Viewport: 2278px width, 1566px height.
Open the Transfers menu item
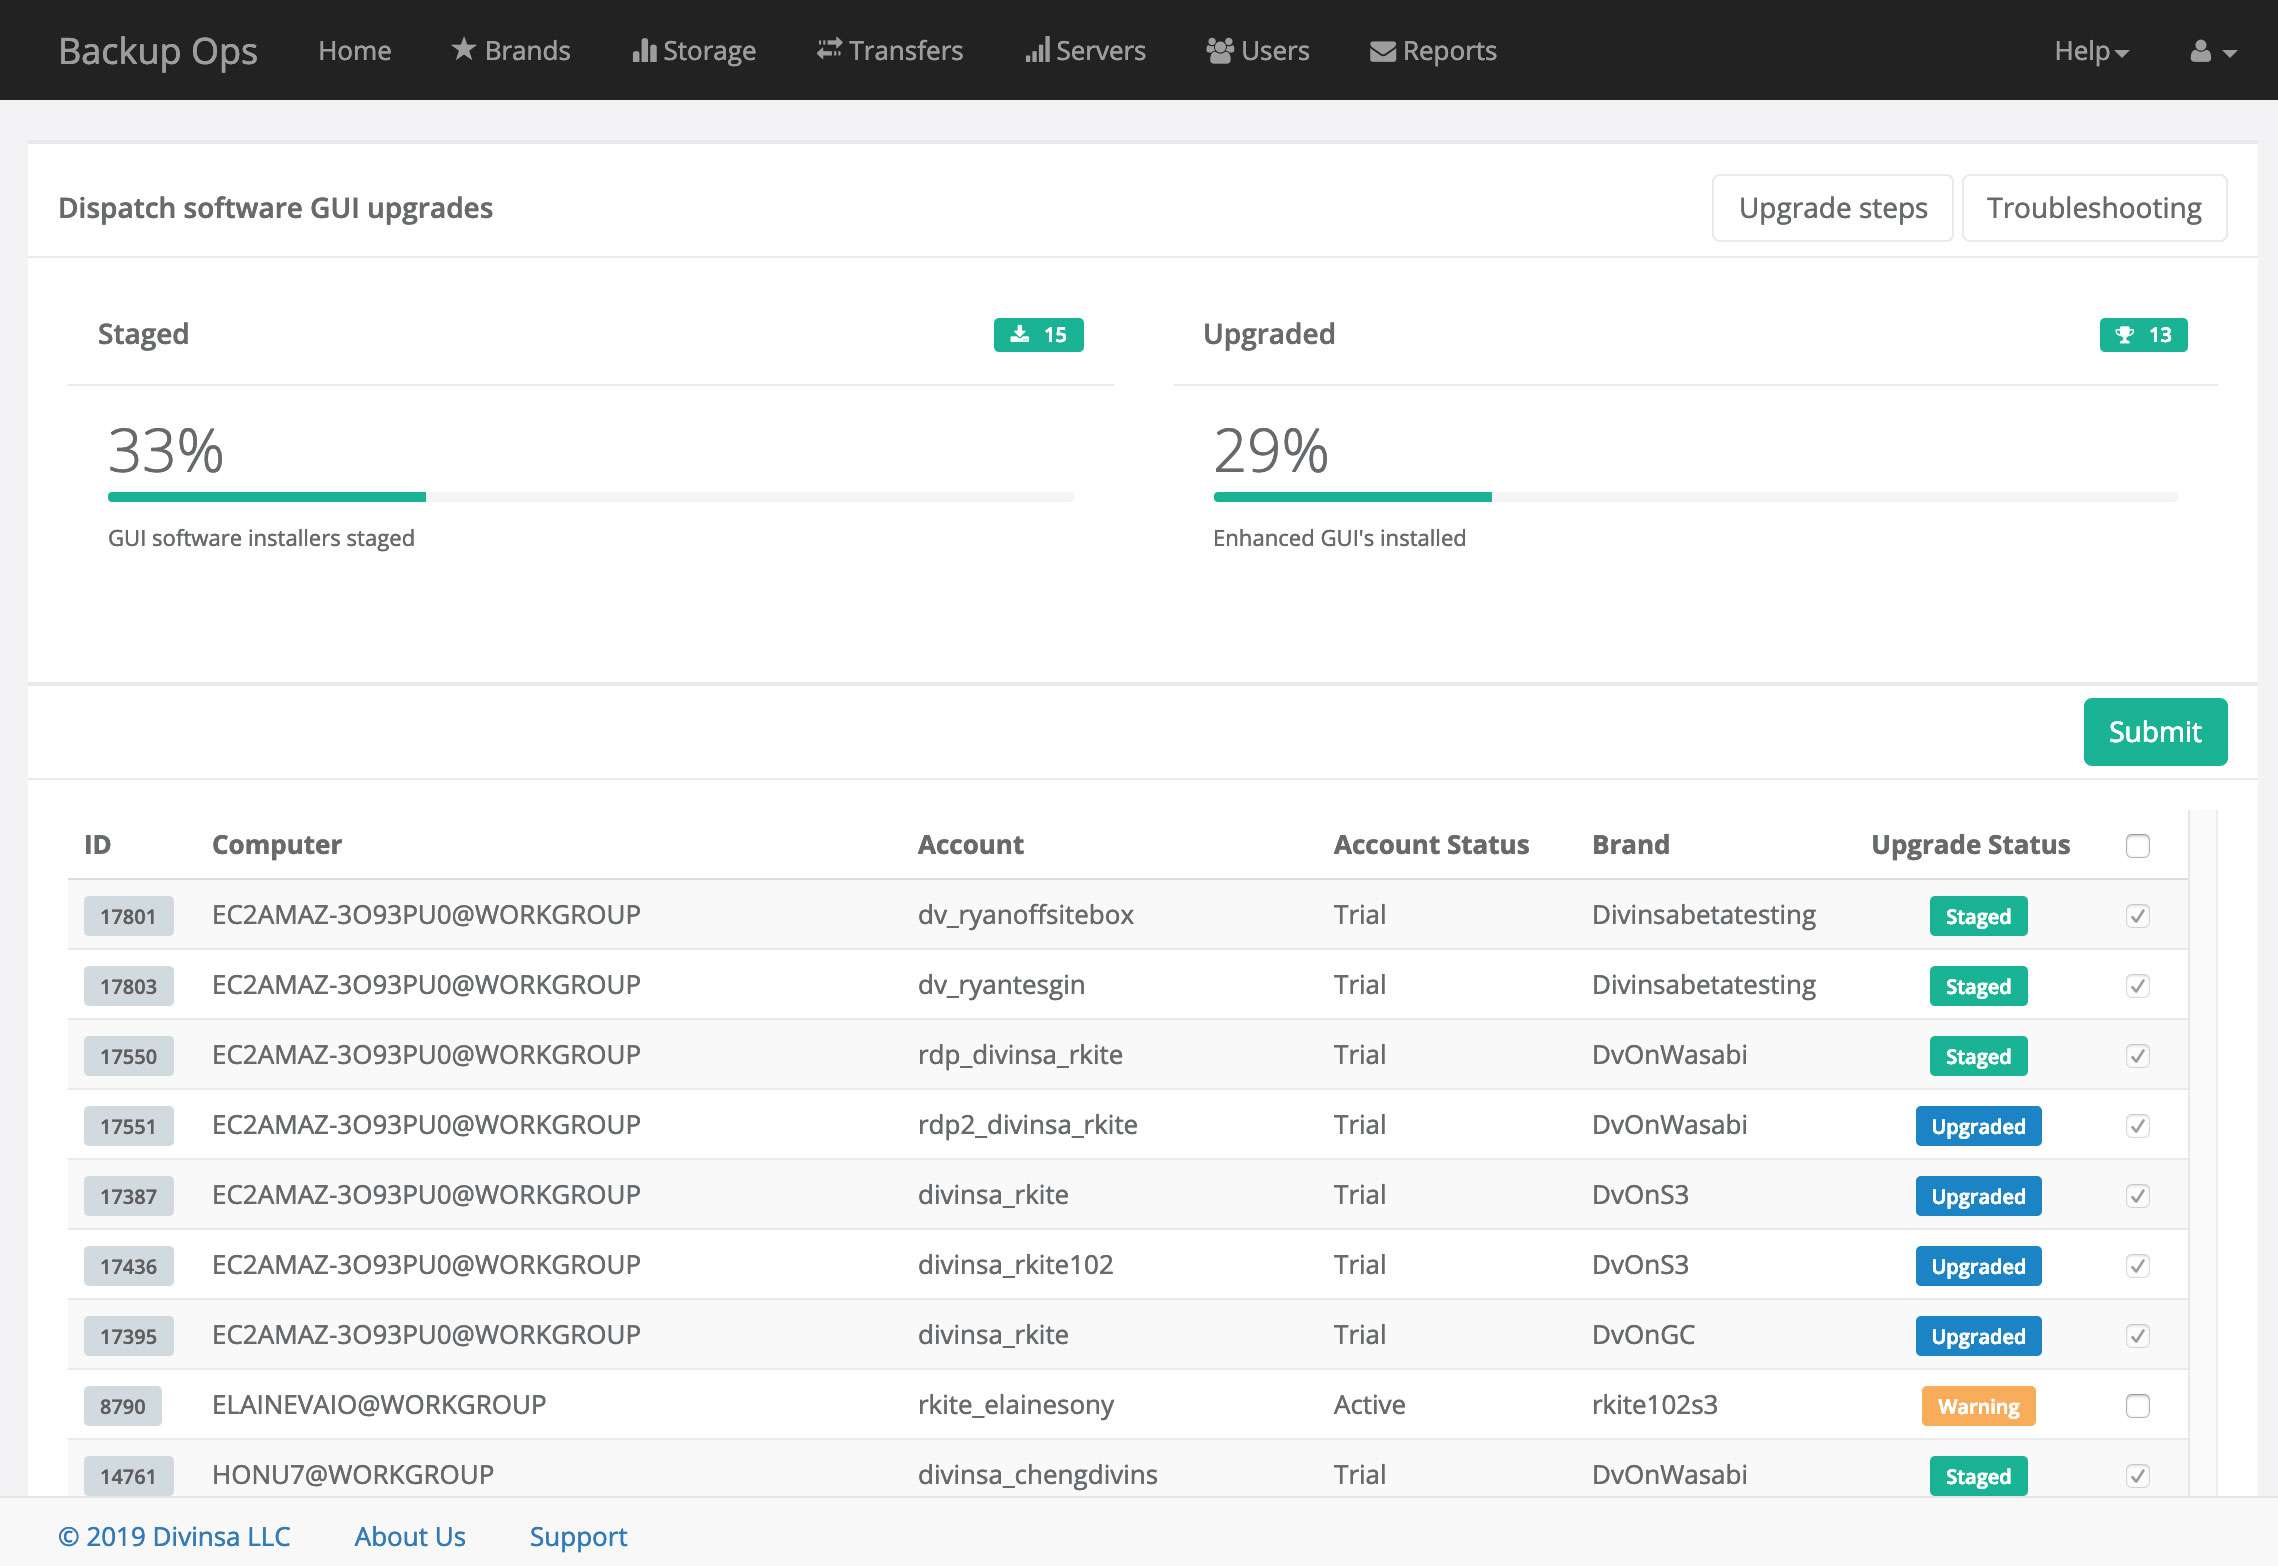click(890, 50)
